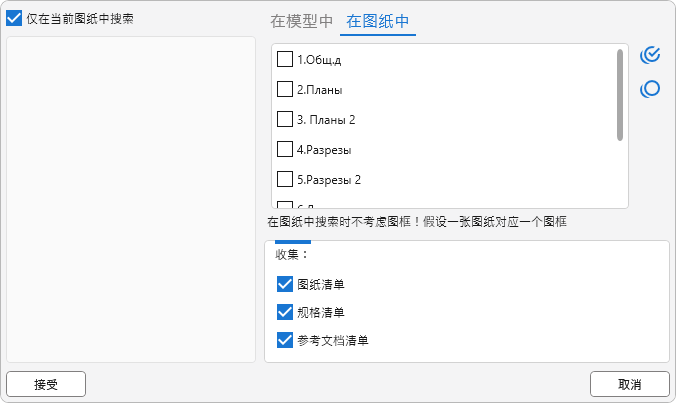Click the drawing list vertical scrollbar
This screenshot has height=403, width=676.
(x=621, y=95)
